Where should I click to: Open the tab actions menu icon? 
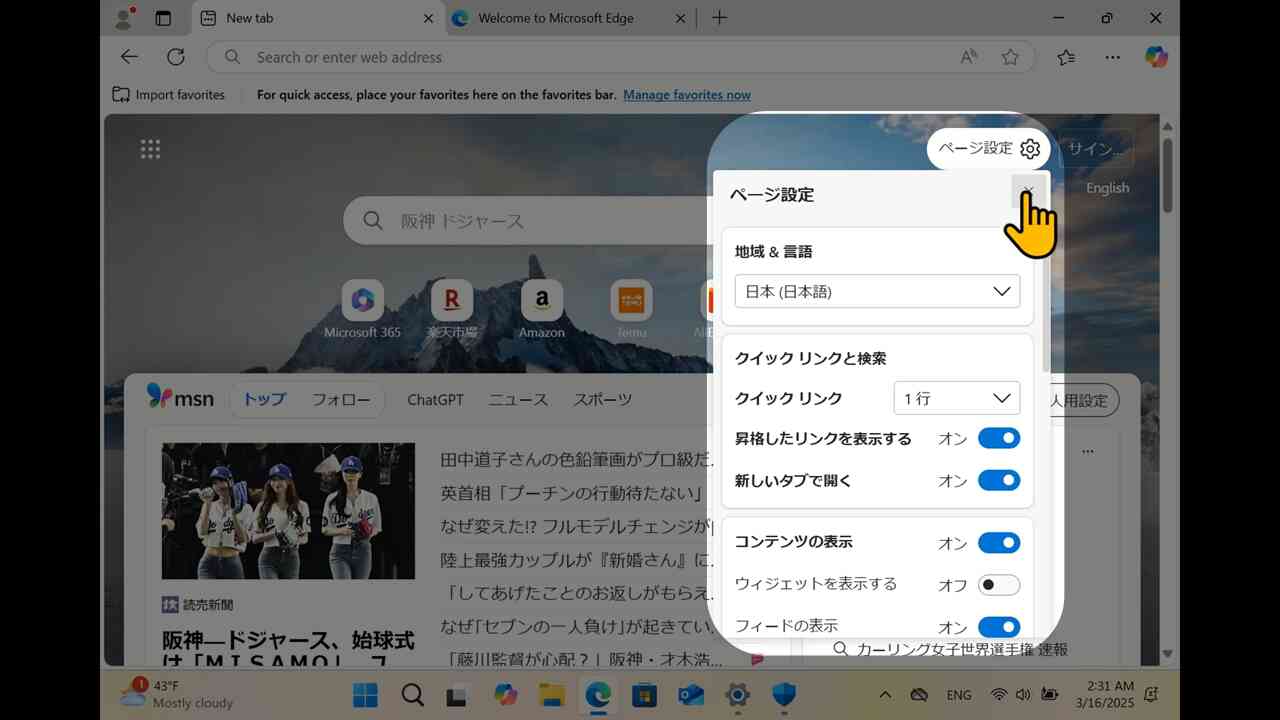[163, 18]
